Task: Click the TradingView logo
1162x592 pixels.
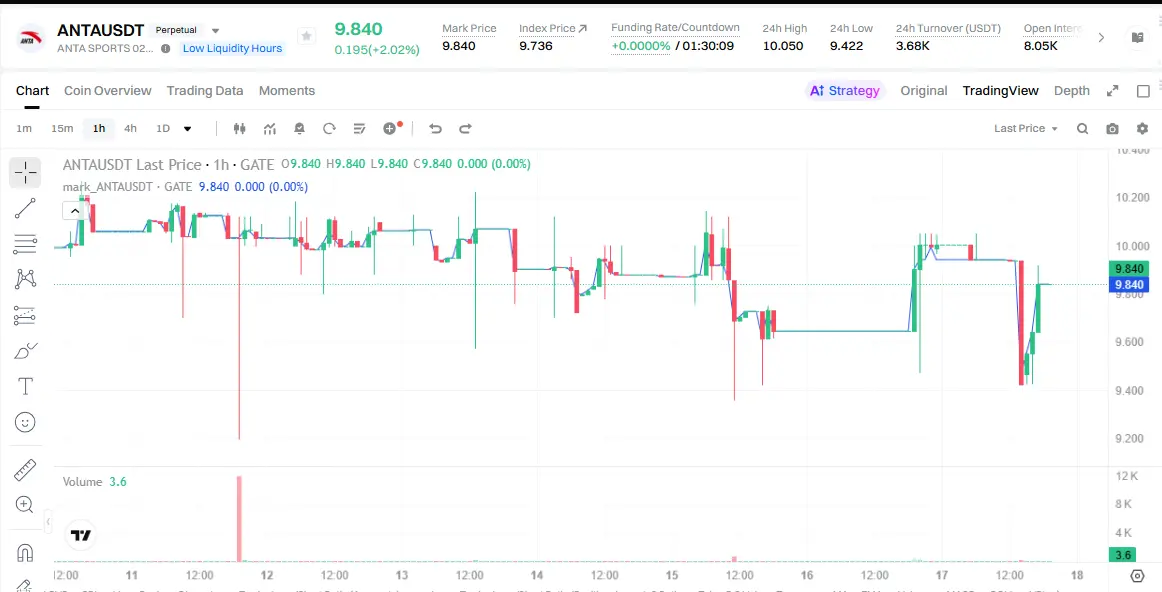Action: 81,534
